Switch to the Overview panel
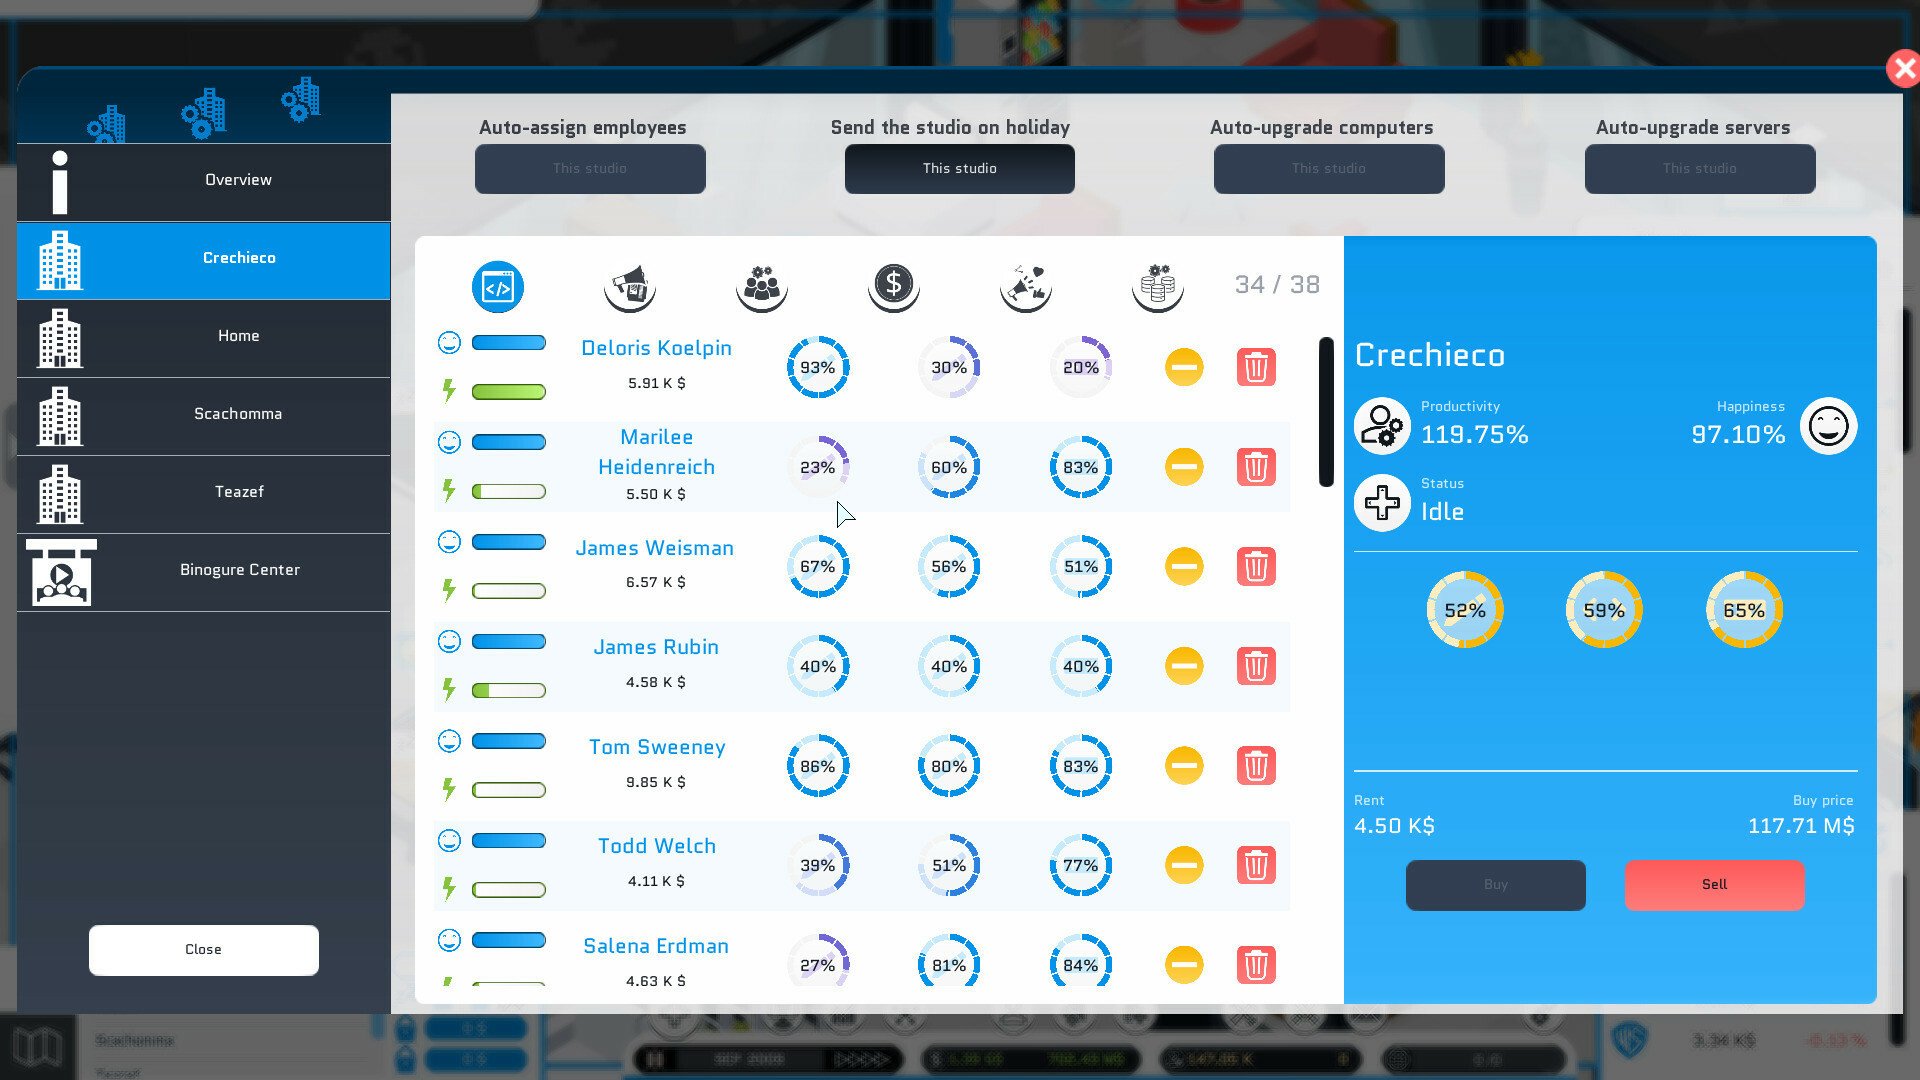1920x1080 pixels. pos(237,179)
